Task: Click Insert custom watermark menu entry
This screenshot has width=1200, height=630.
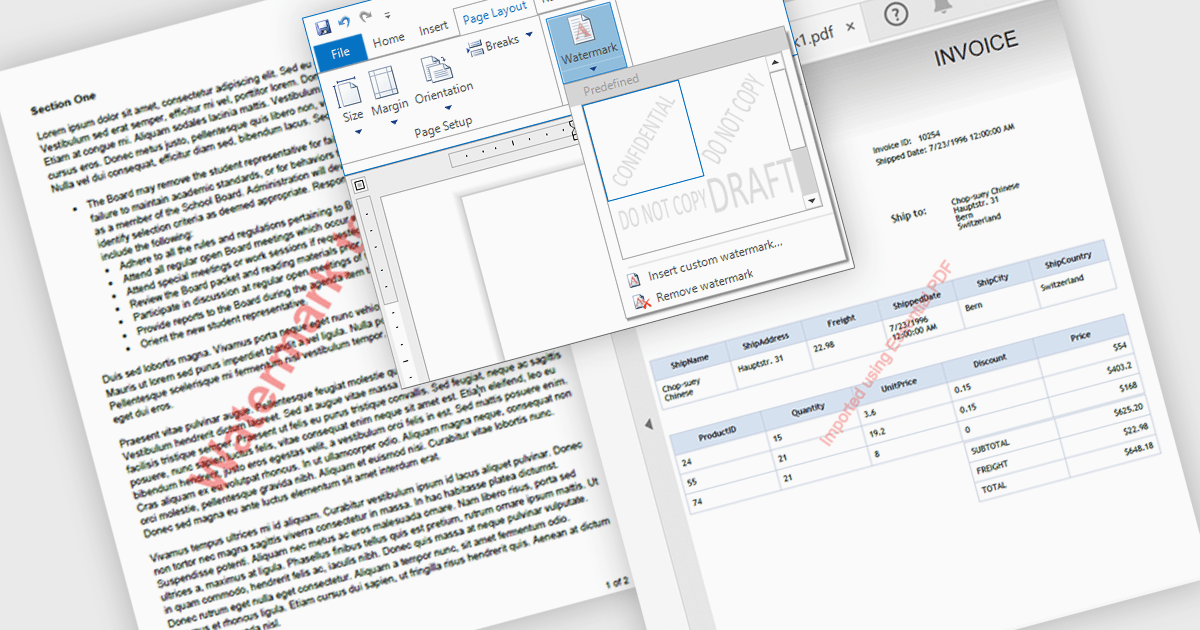Action: click(x=714, y=261)
